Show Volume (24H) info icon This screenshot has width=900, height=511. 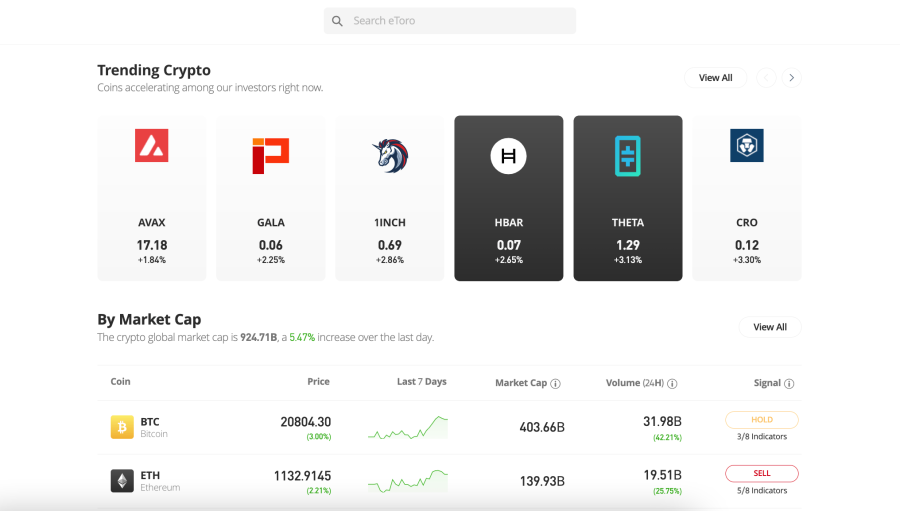click(672, 384)
